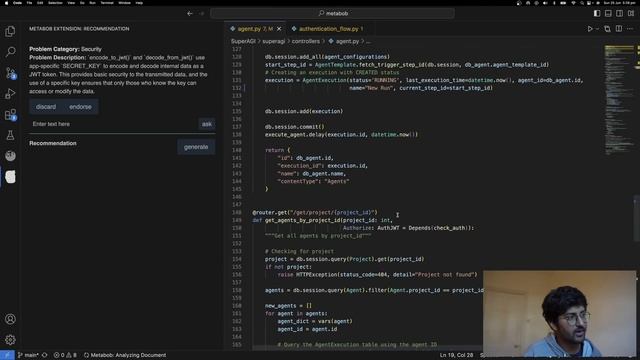640x360 pixels.
Task: Toggle the bottom panel layout button
Action: (x=608, y=13)
